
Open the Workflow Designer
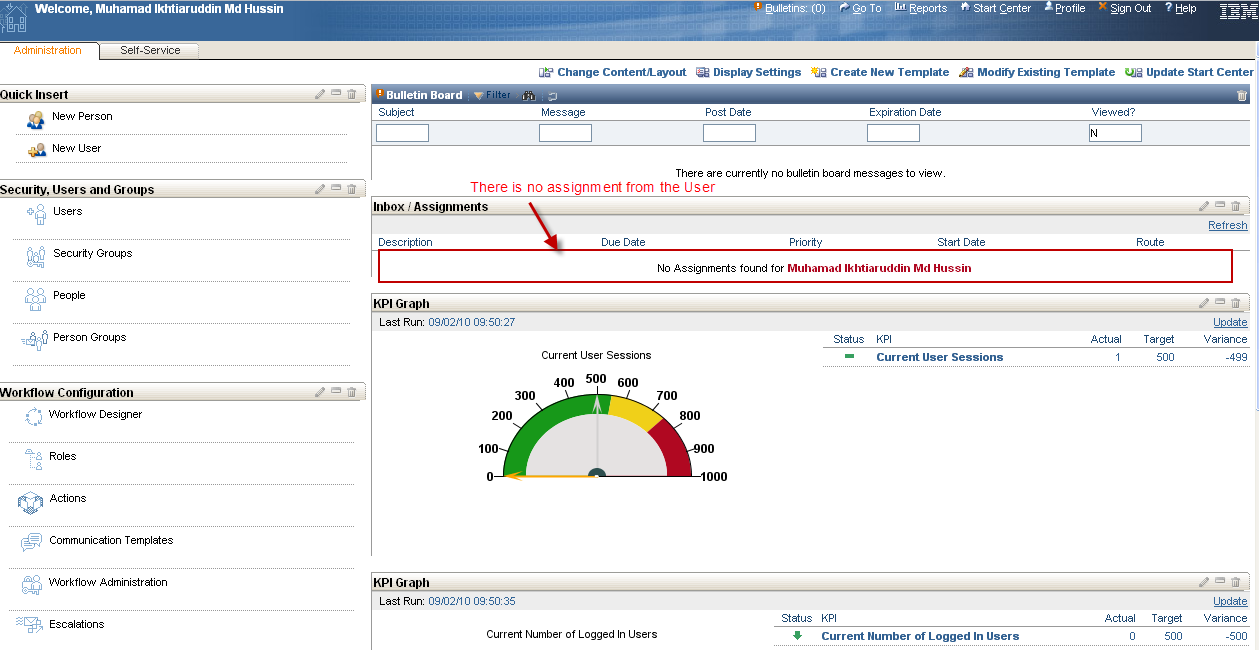95,414
